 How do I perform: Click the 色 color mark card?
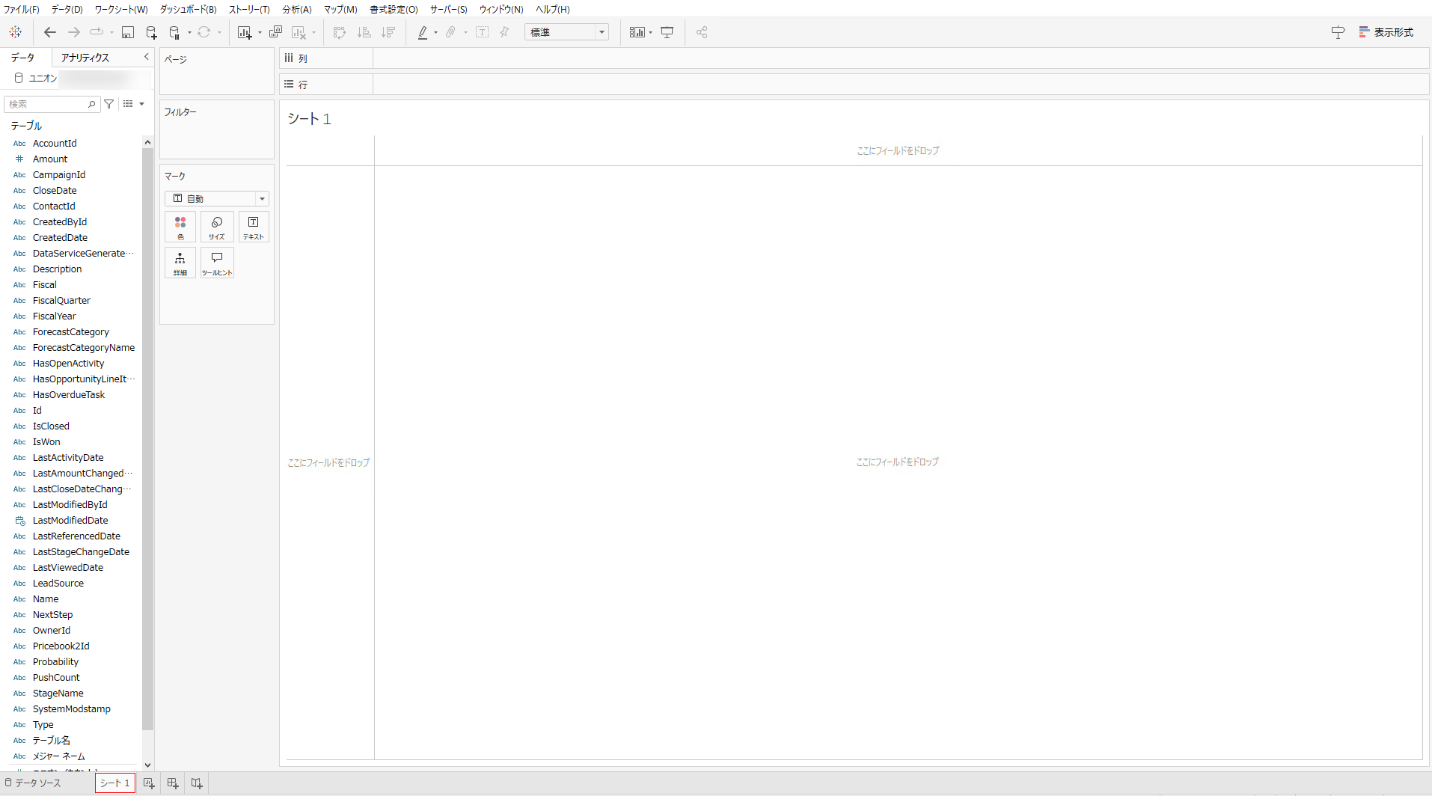coord(180,227)
